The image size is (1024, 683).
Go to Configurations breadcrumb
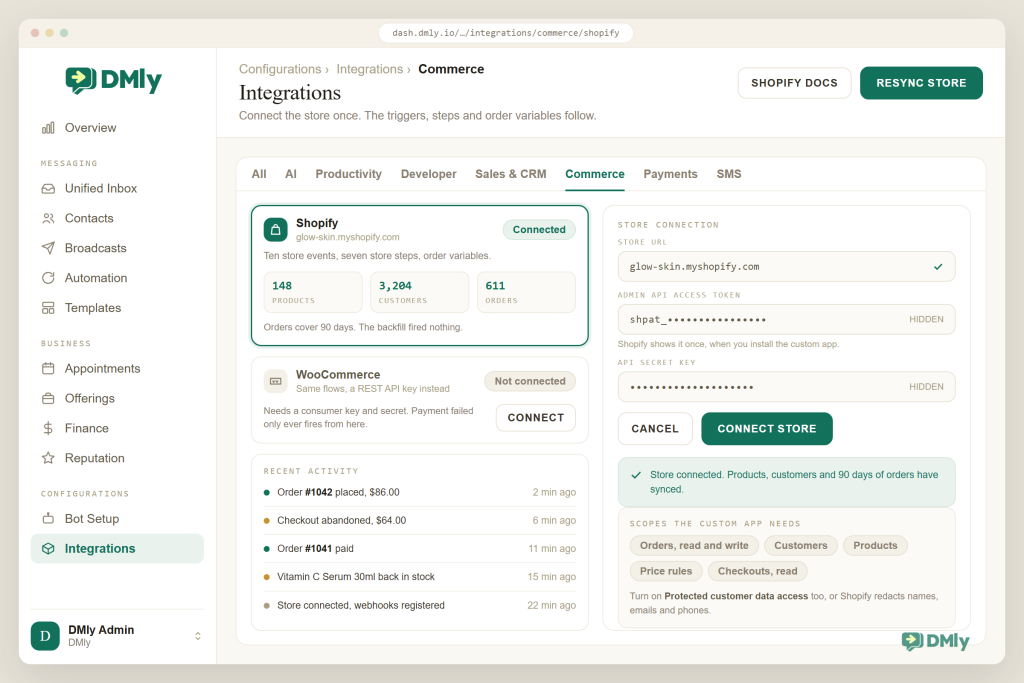(x=280, y=69)
